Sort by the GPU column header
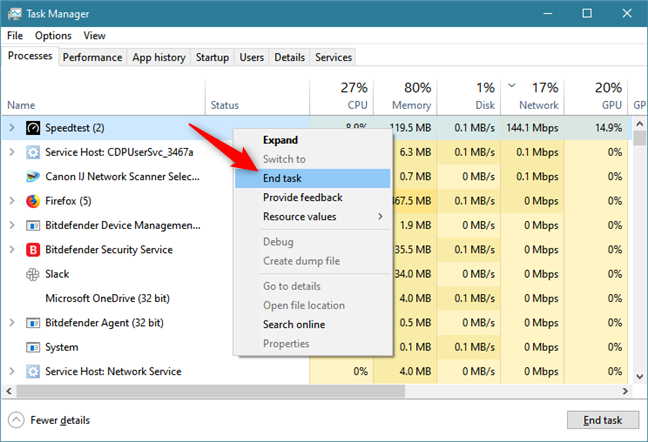648x442 pixels. pyautogui.click(x=596, y=97)
